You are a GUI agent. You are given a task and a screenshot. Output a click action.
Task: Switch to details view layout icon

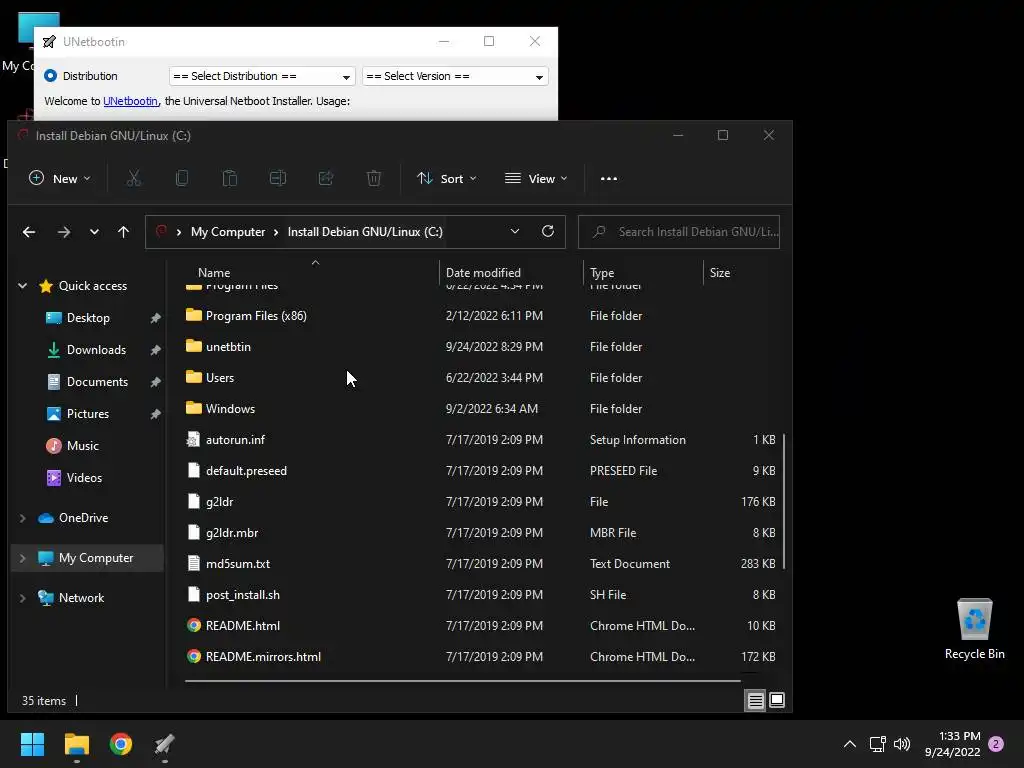coord(756,701)
